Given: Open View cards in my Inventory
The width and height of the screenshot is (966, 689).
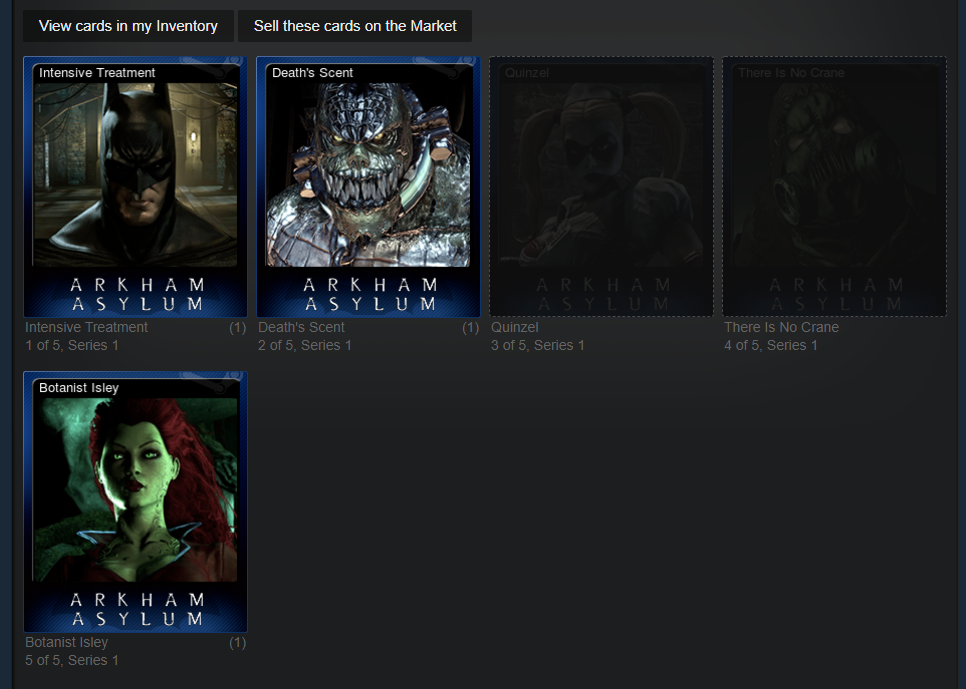Looking at the screenshot, I should (128, 26).
